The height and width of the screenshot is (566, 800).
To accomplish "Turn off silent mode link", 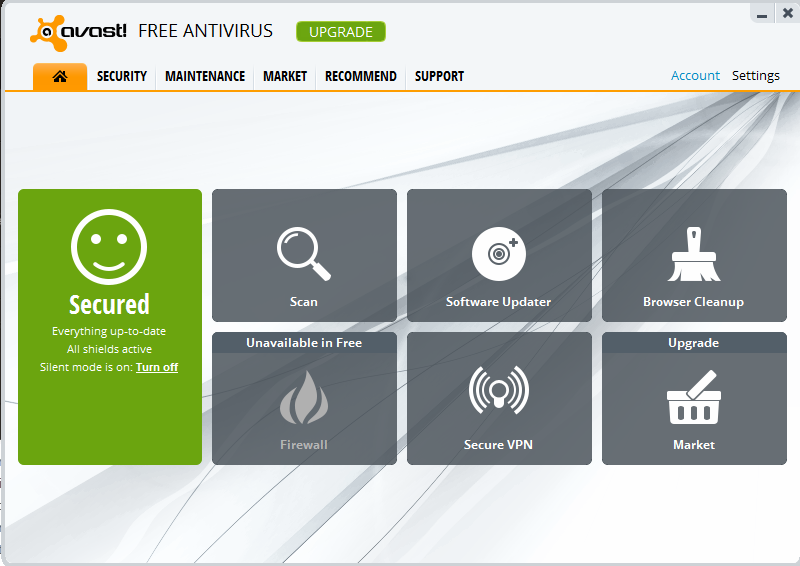I will (x=157, y=367).
